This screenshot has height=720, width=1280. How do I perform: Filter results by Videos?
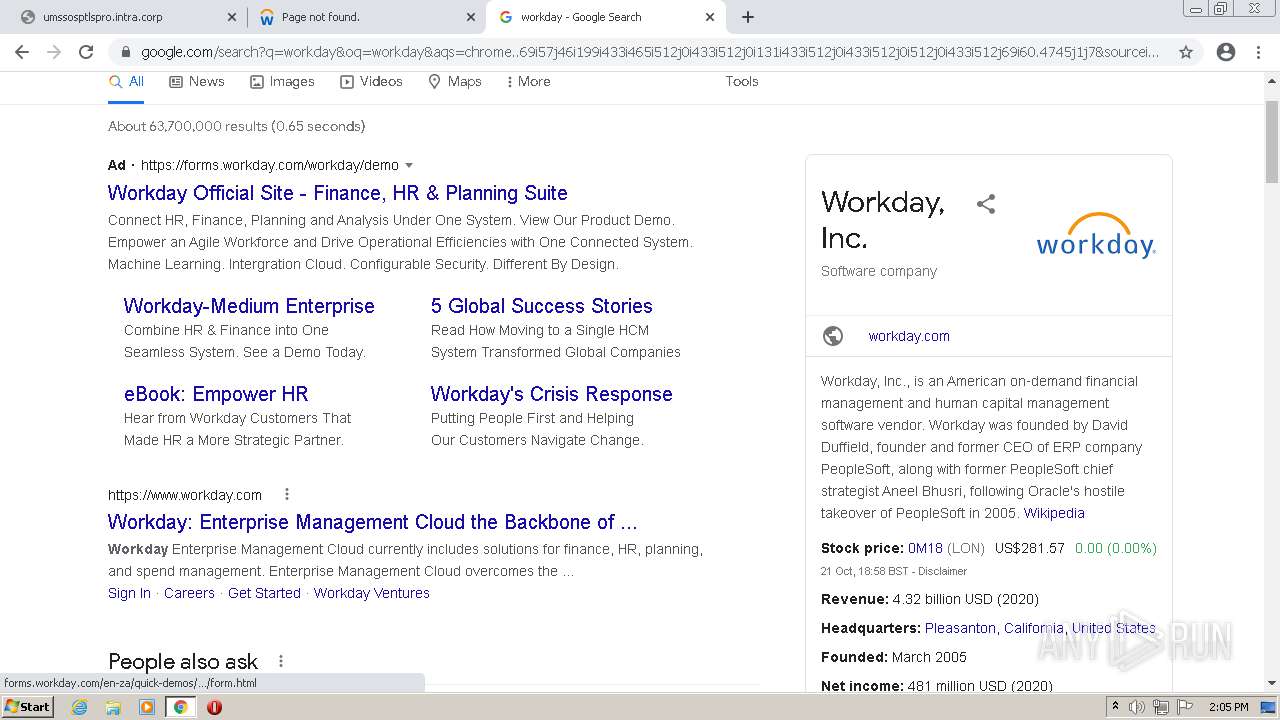371,82
